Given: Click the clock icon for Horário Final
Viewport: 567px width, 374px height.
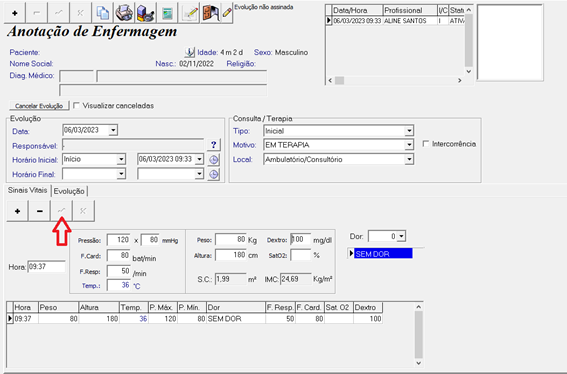Looking at the screenshot, I should (214, 174).
